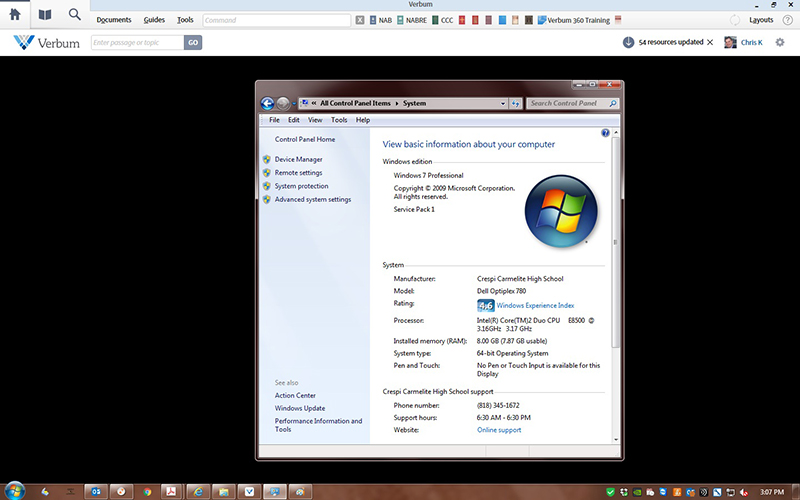Click the Command input box
The height and width of the screenshot is (500, 800).
point(276,20)
